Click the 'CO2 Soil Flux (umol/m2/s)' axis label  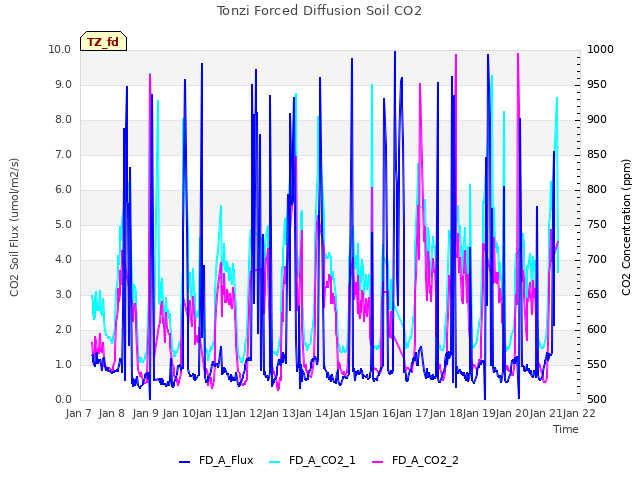click(x=14, y=227)
